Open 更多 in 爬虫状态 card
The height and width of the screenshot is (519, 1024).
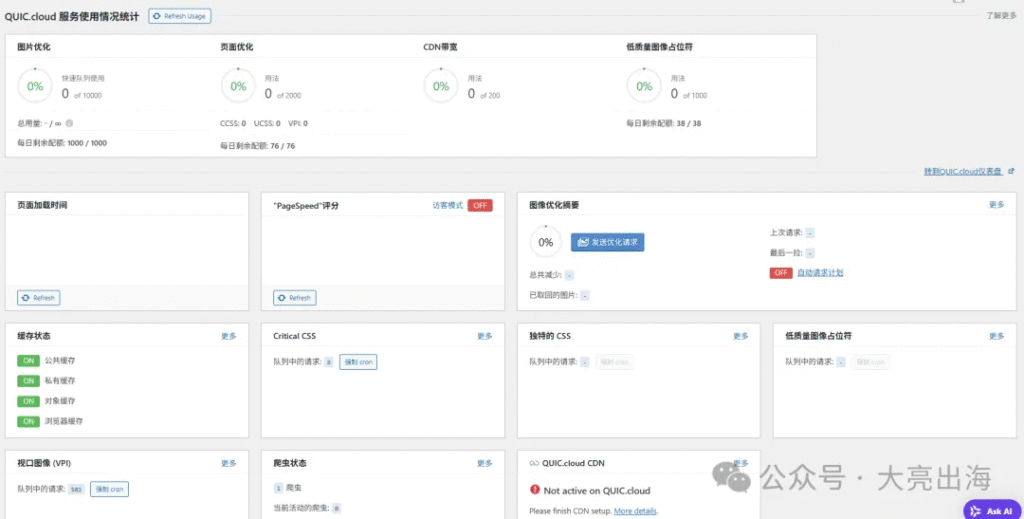[485, 464]
